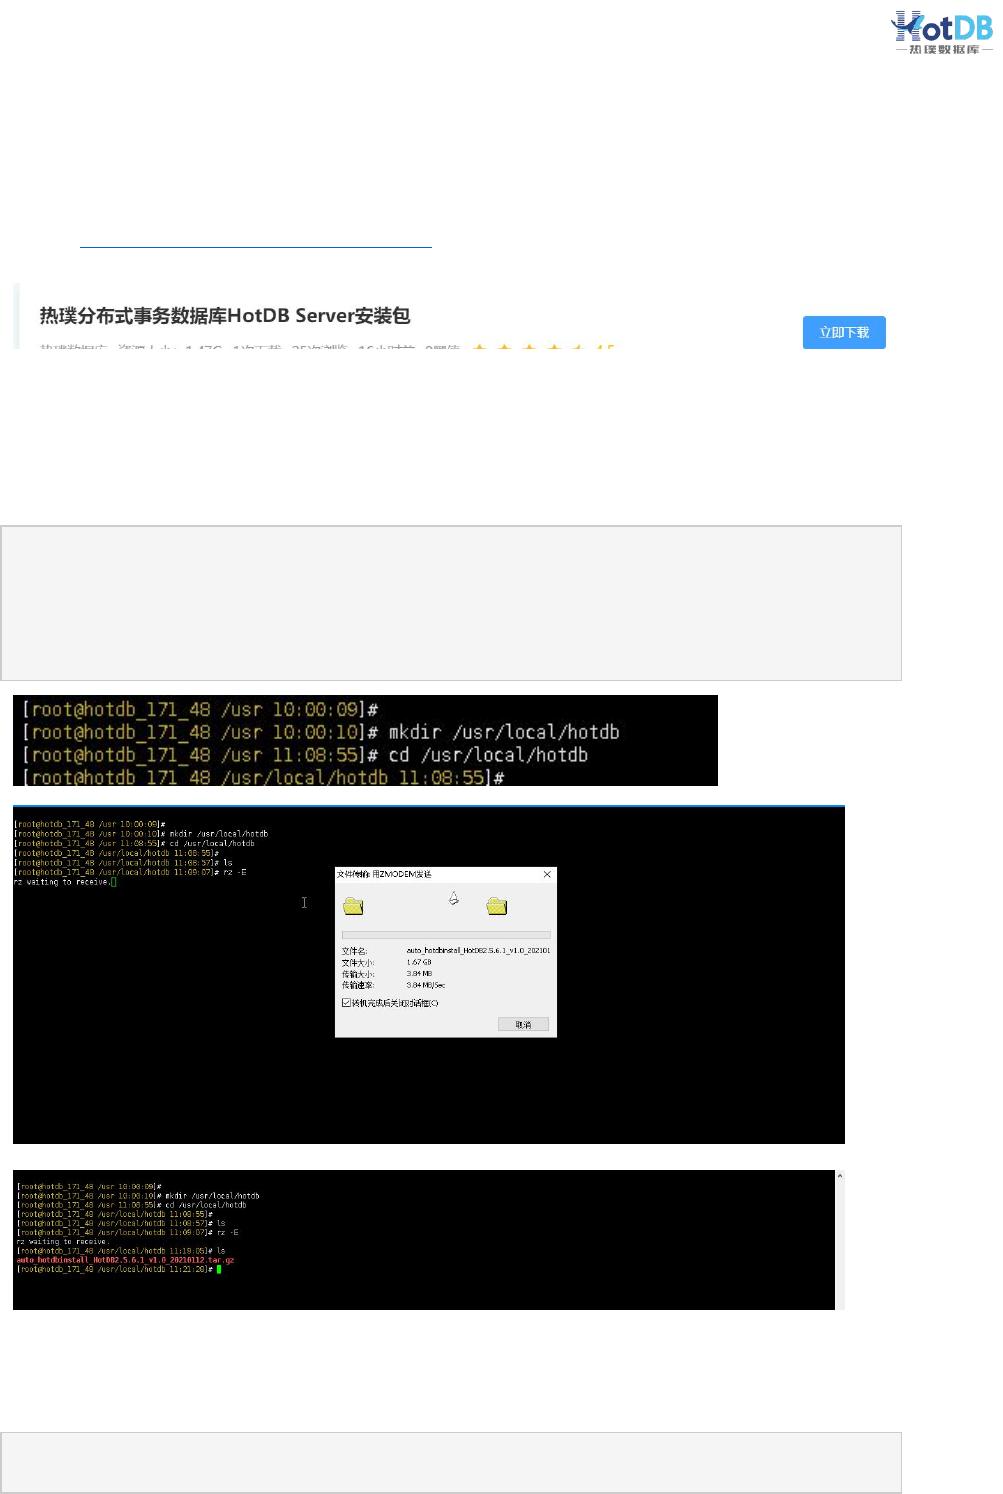Click the first terminal screenshot thumbnail

point(365,740)
